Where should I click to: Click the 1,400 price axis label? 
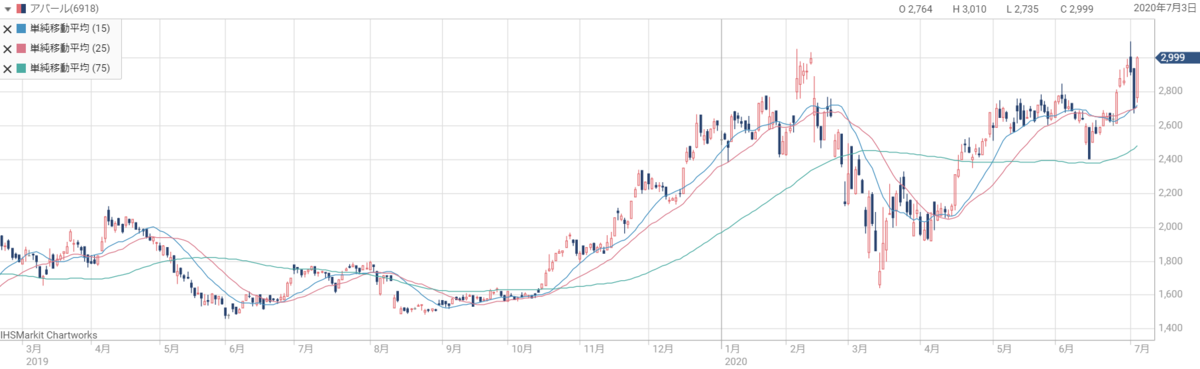coord(1170,328)
